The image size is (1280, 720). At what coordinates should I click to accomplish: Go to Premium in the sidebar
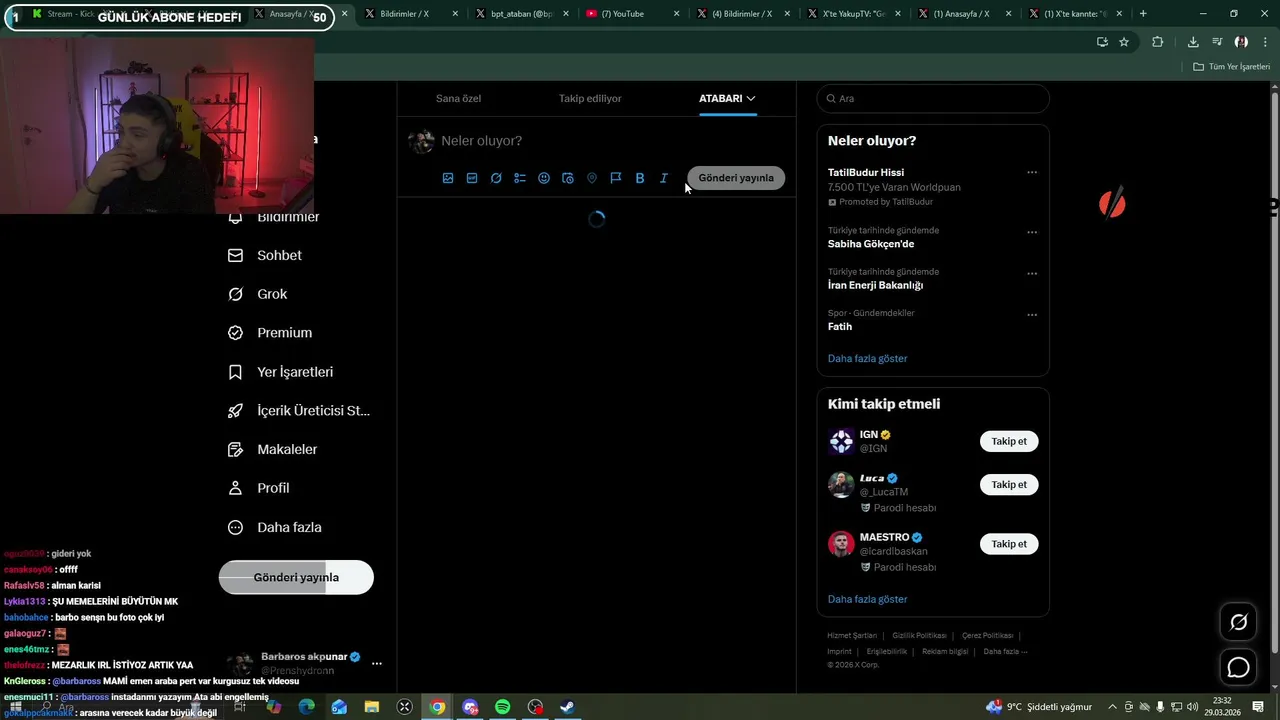(270, 333)
